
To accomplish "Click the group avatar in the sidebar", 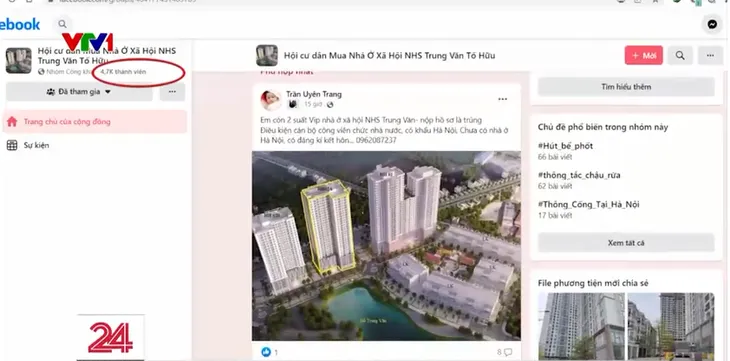I will pos(19,60).
